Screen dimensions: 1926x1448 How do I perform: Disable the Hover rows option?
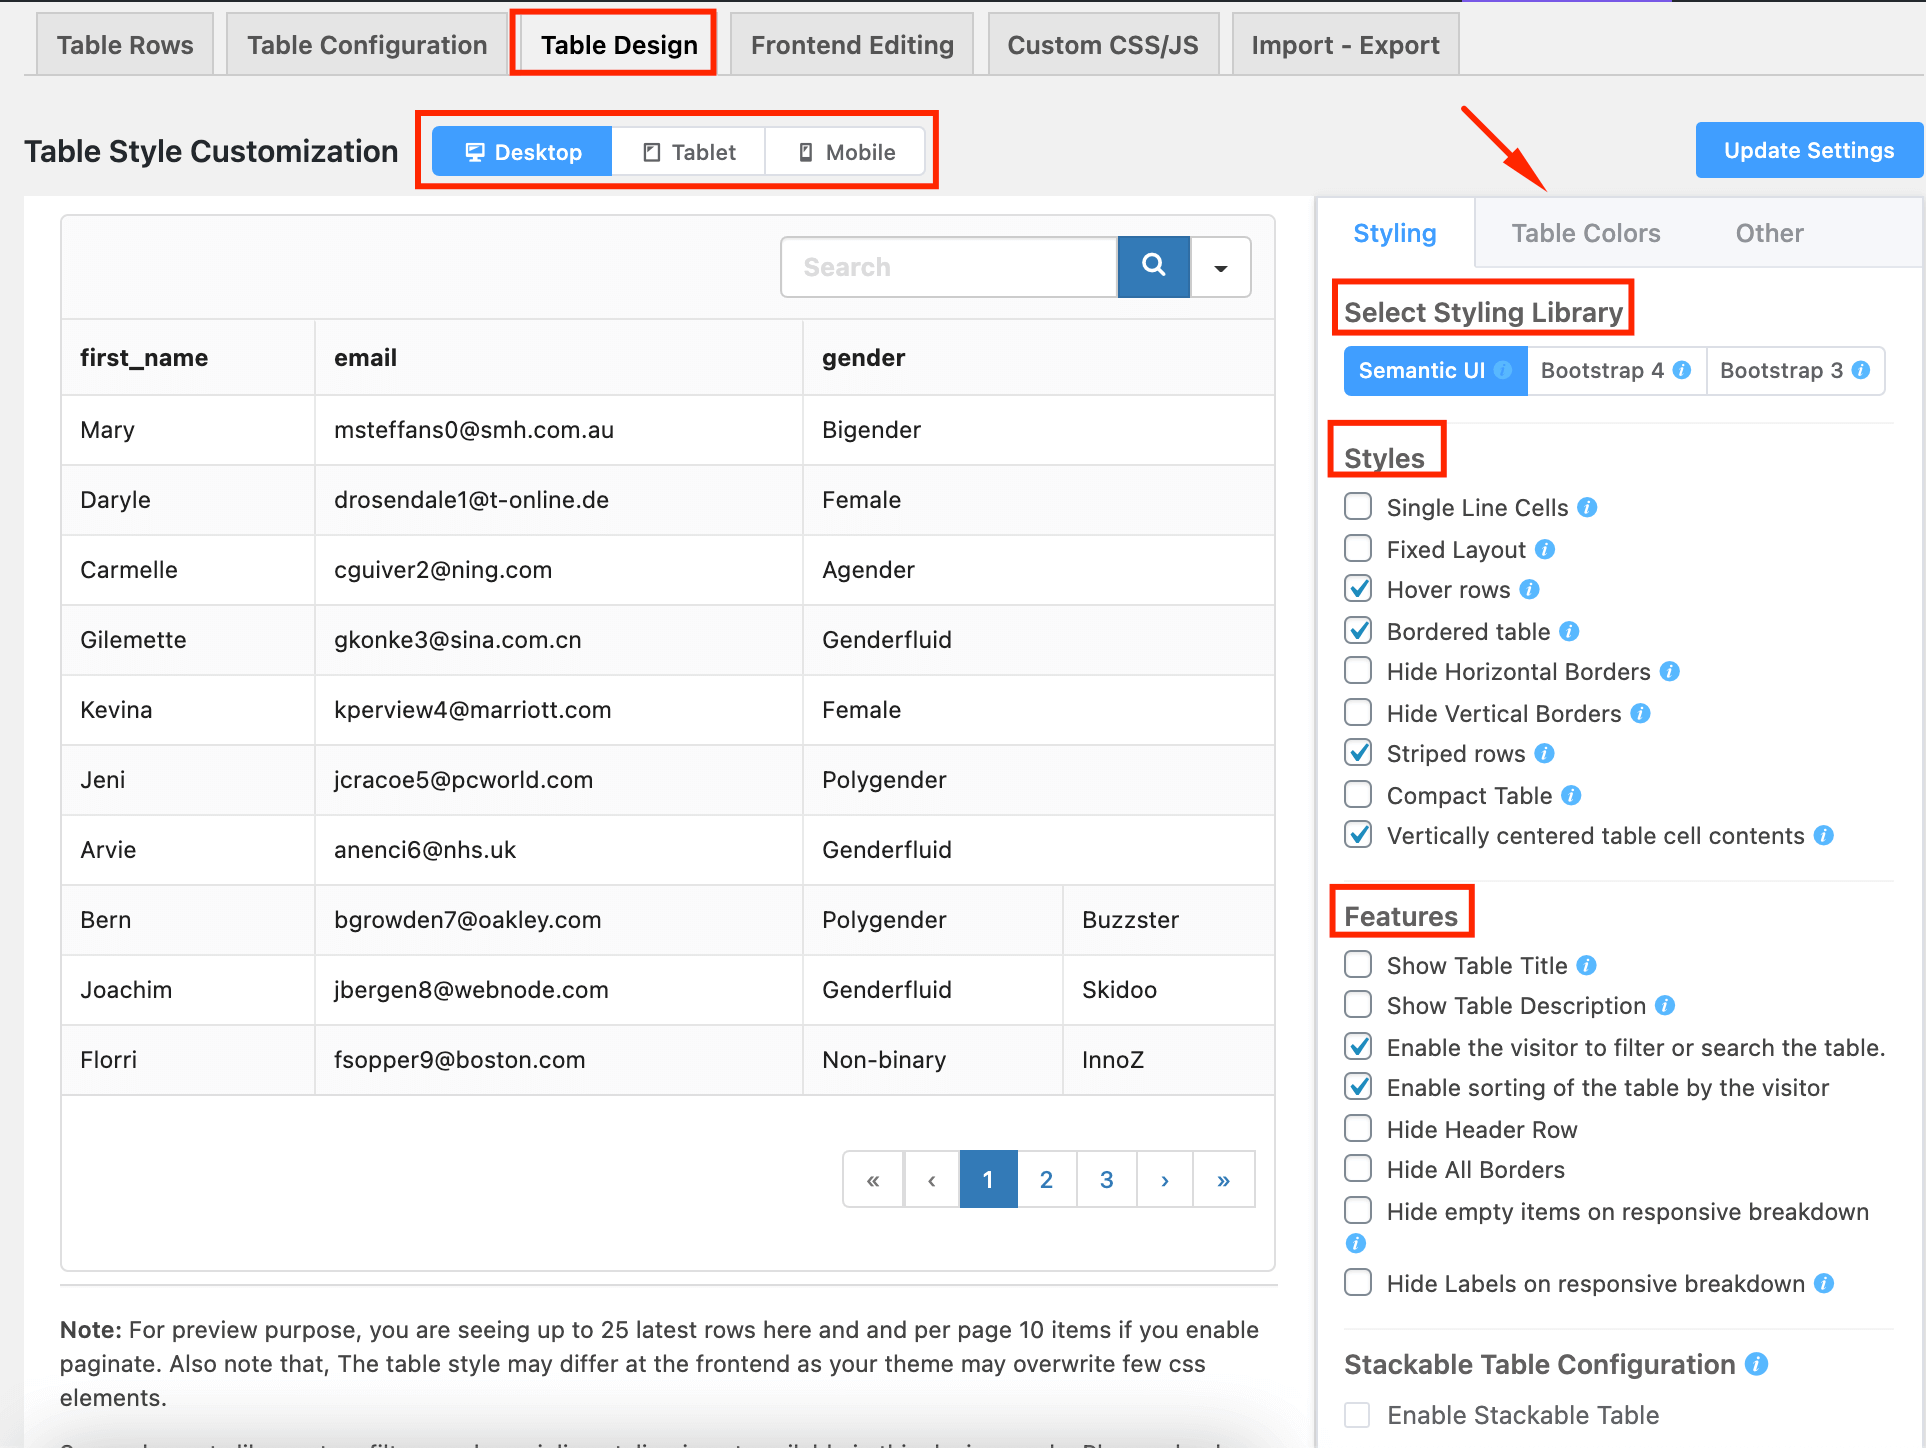point(1357,589)
